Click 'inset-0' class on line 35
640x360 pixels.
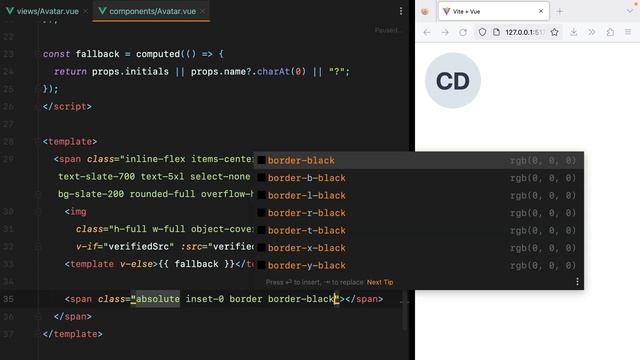pos(204,299)
